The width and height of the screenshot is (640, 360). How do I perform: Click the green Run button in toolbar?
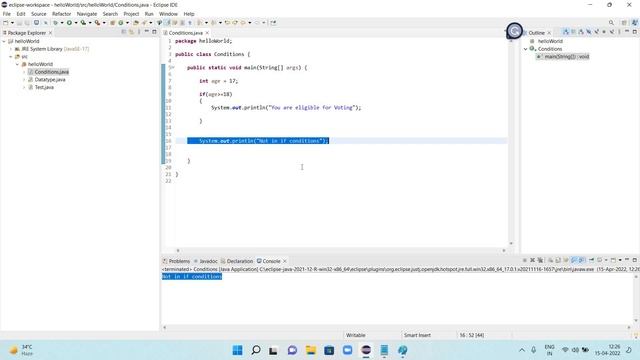pos(69,23)
